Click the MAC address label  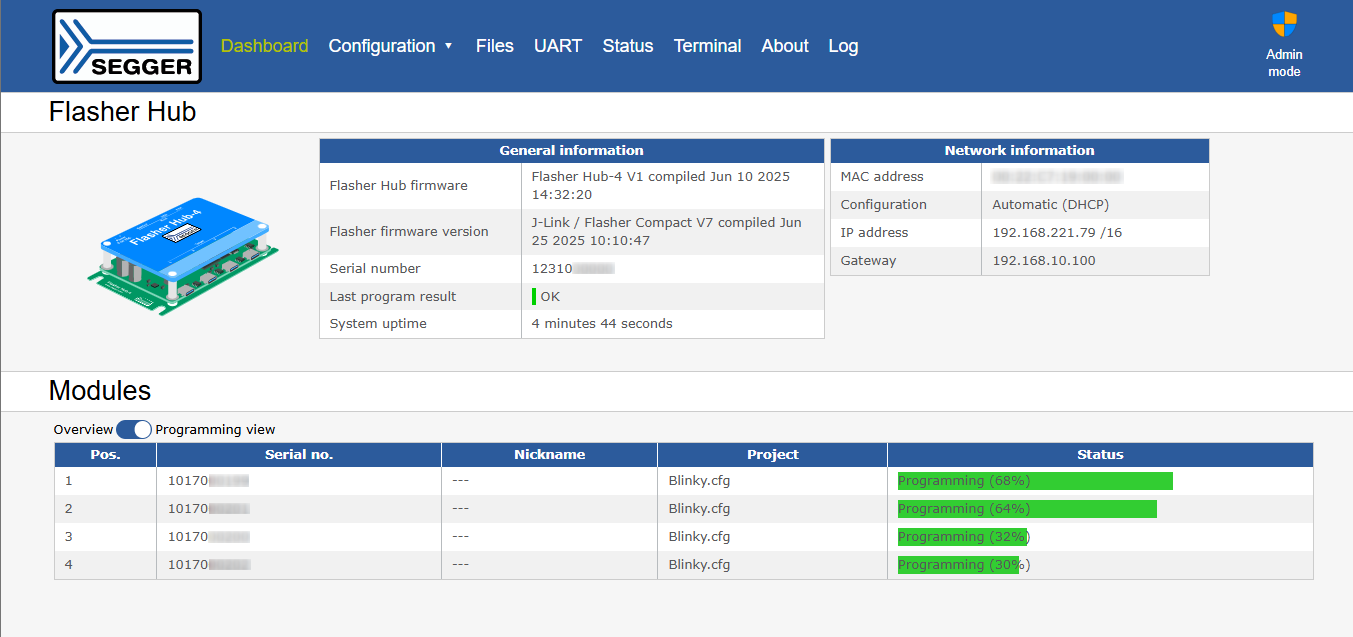882,177
